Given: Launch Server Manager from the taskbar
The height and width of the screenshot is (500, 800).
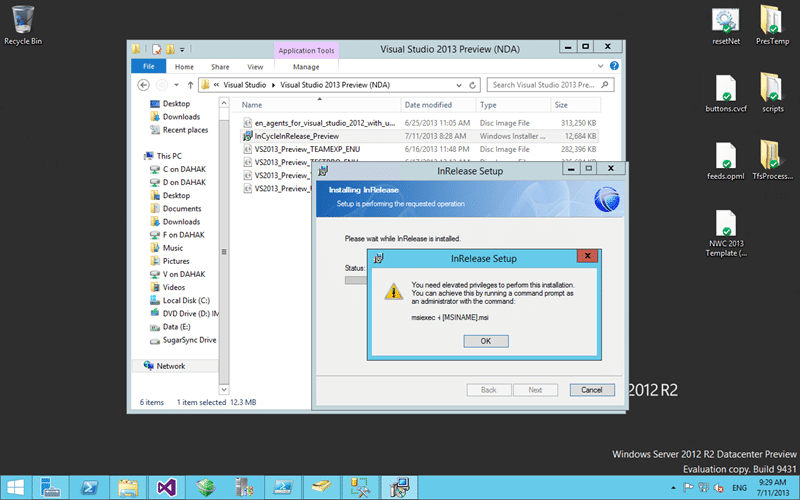Looking at the screenshot, I should [51, 488].
